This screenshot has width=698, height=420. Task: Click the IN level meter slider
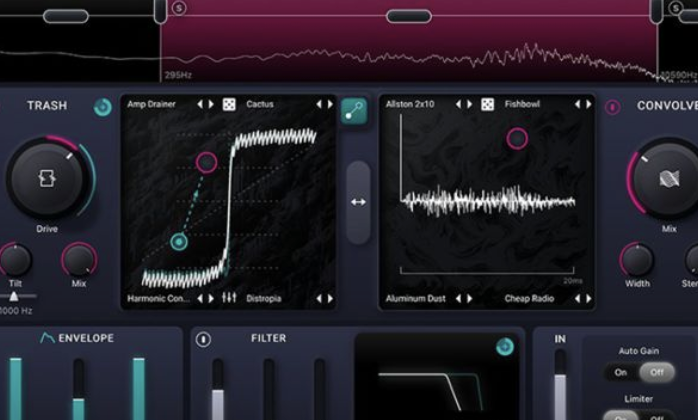pos(560,385)
